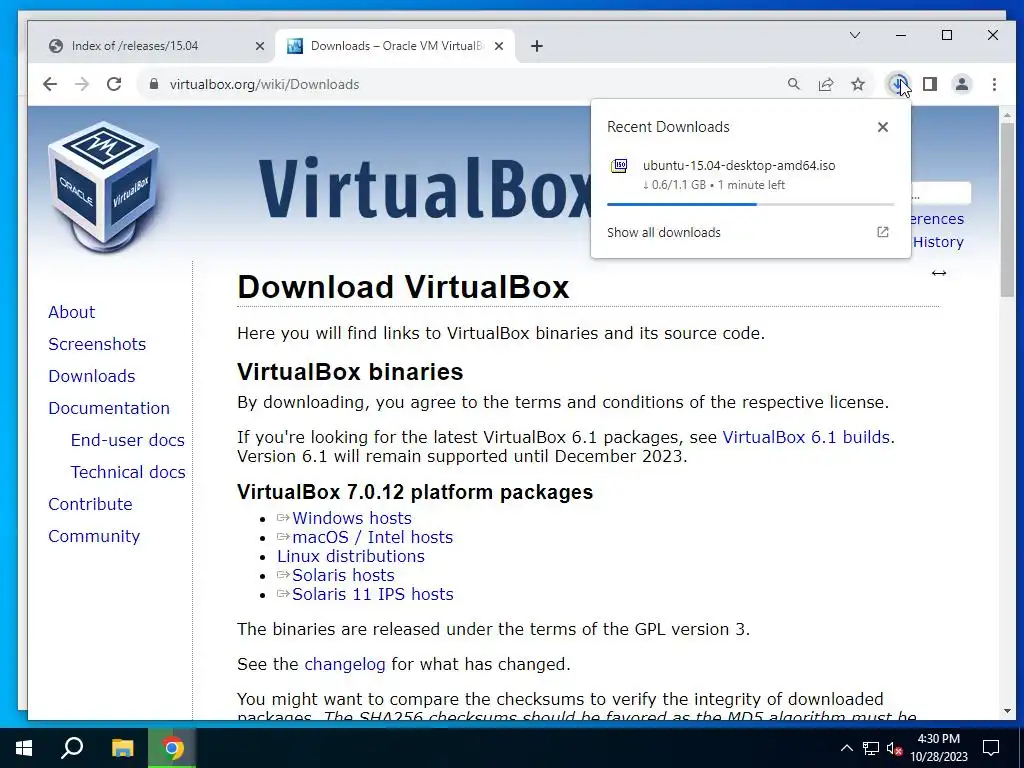Click the scrollbar up arrow
1024x768 pixels.
coord(1006,115)
